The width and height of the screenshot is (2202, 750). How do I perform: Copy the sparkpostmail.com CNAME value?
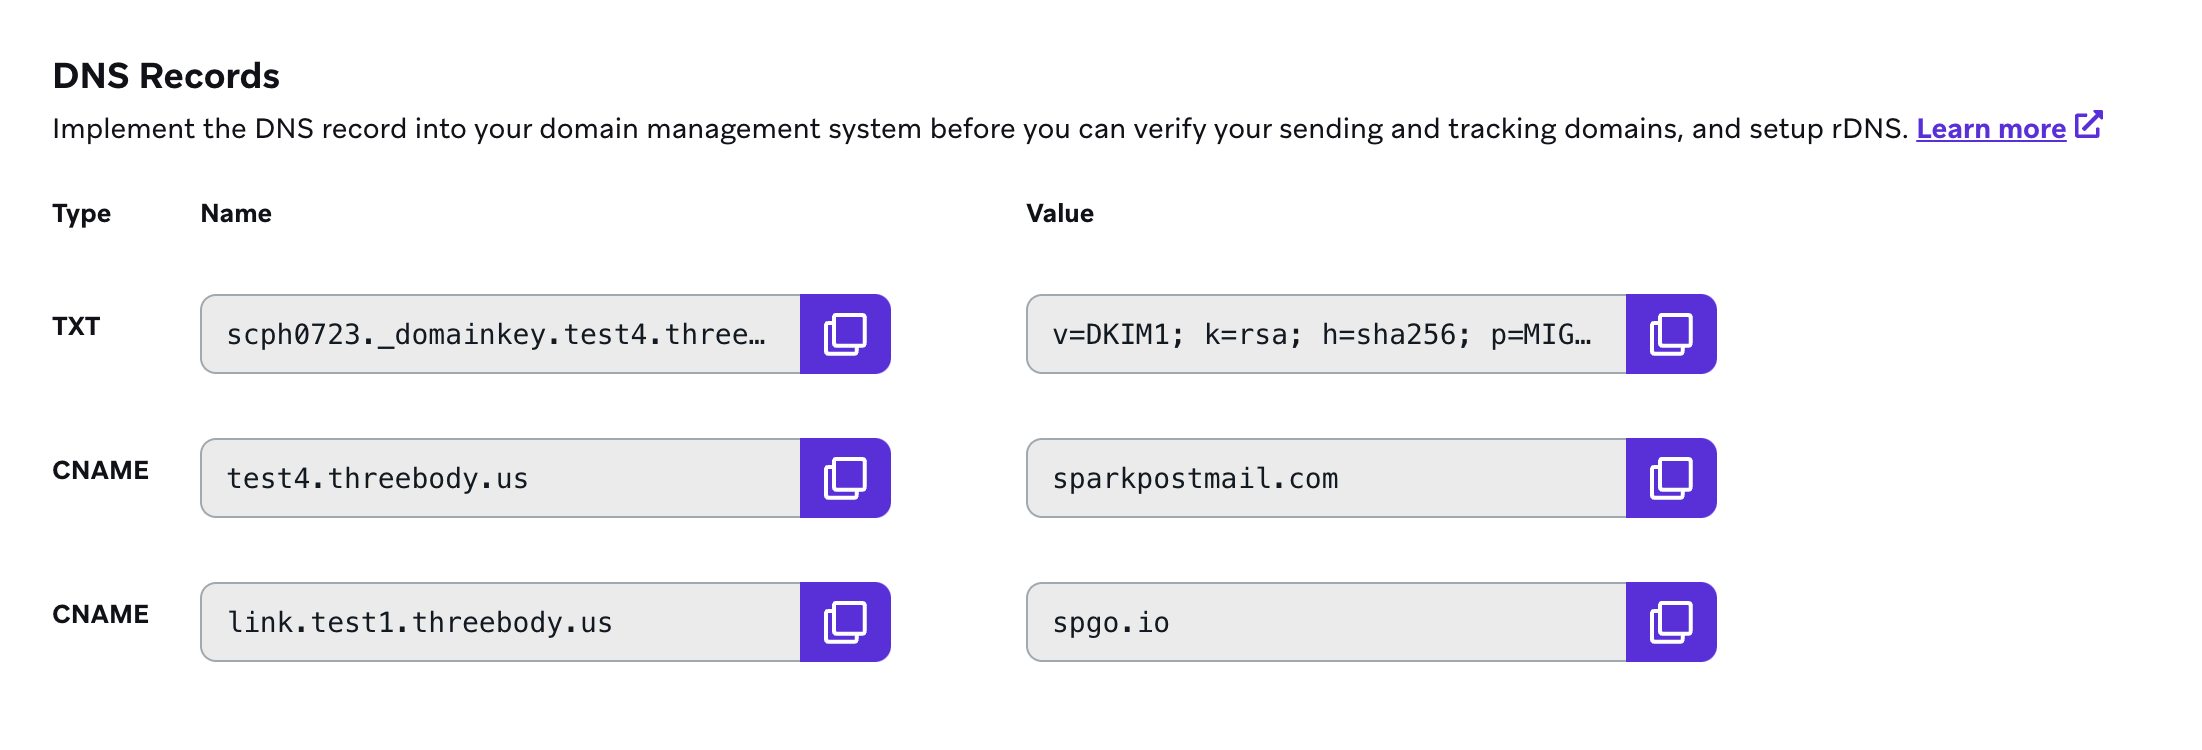pos(1671,478)
